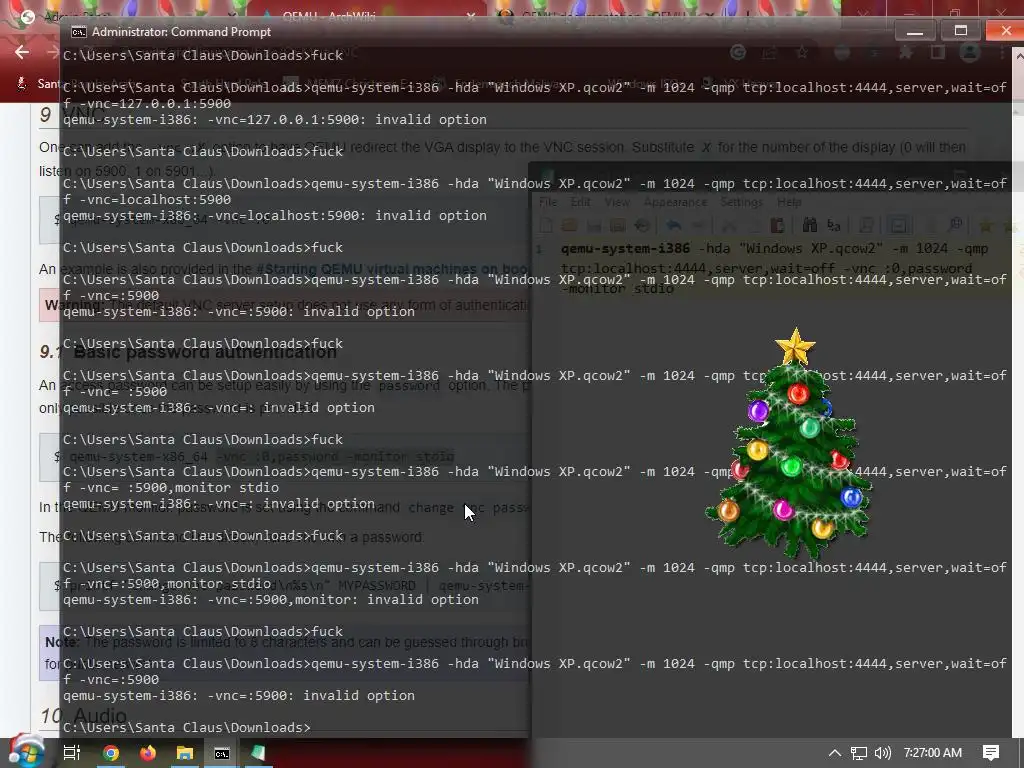
Task: Click favorites star icon in editor toolbar
Action: point(986,226)
